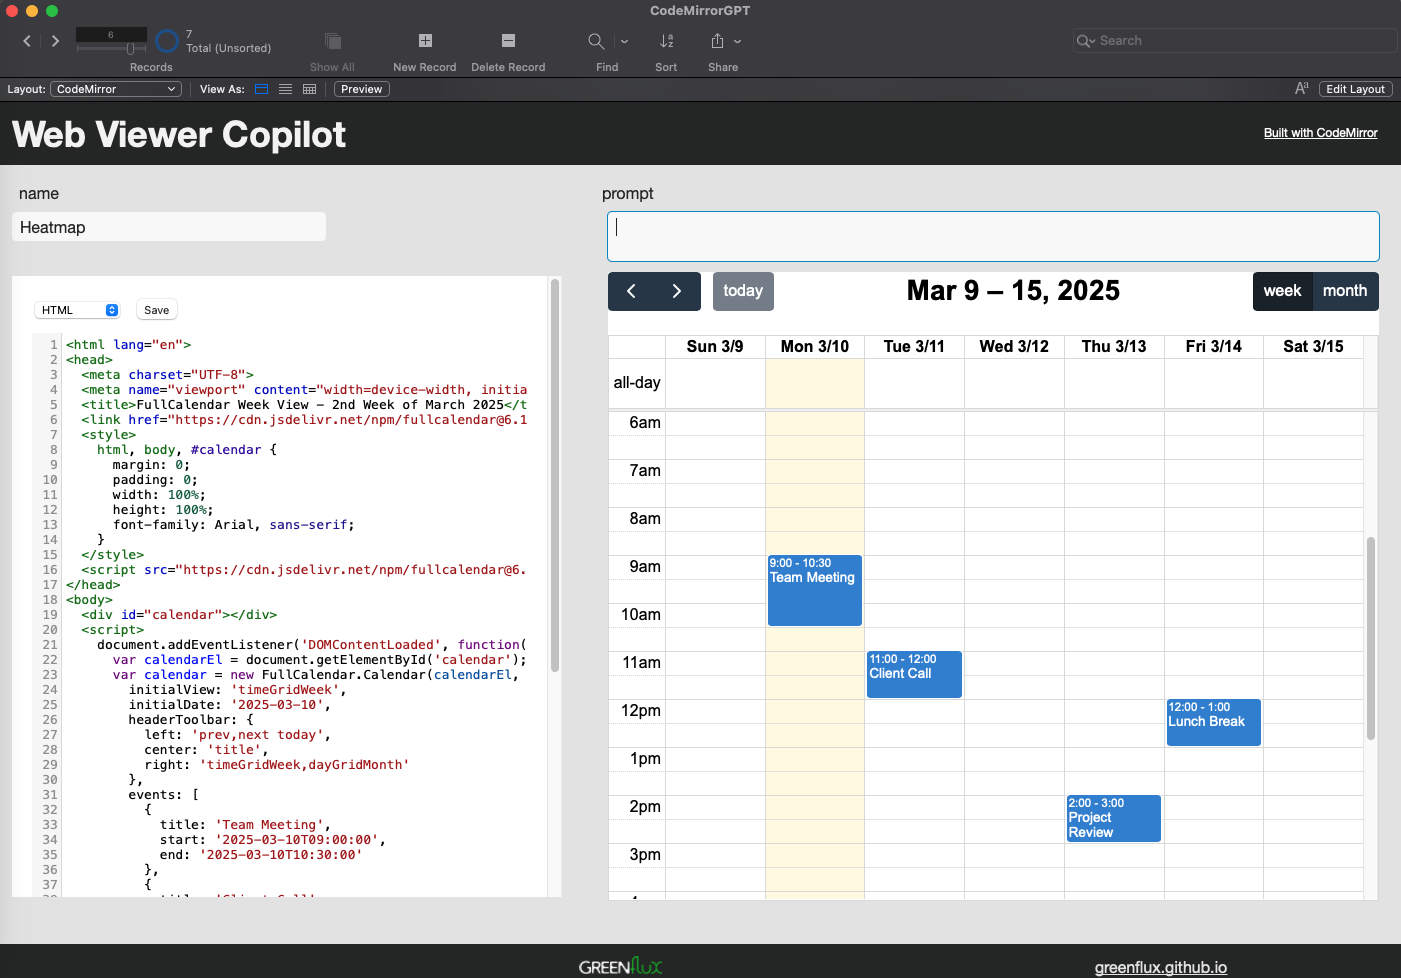Open the Built with CodeMirror link

coord(1320,133)
